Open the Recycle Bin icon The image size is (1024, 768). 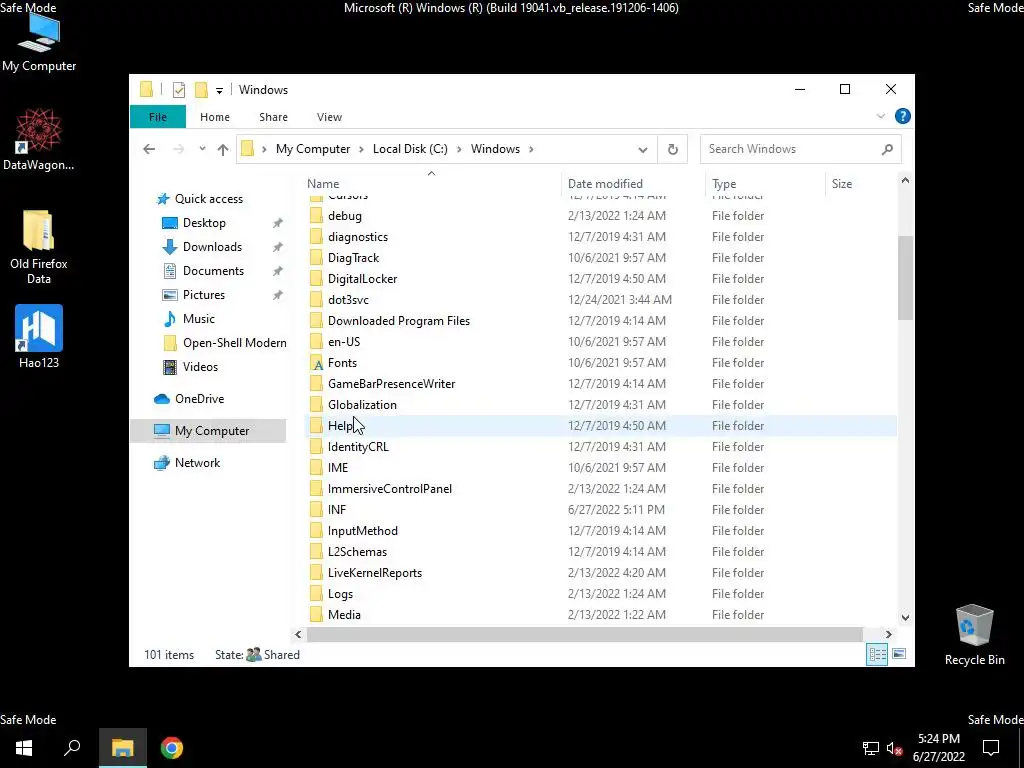click(x=974, y=634)
